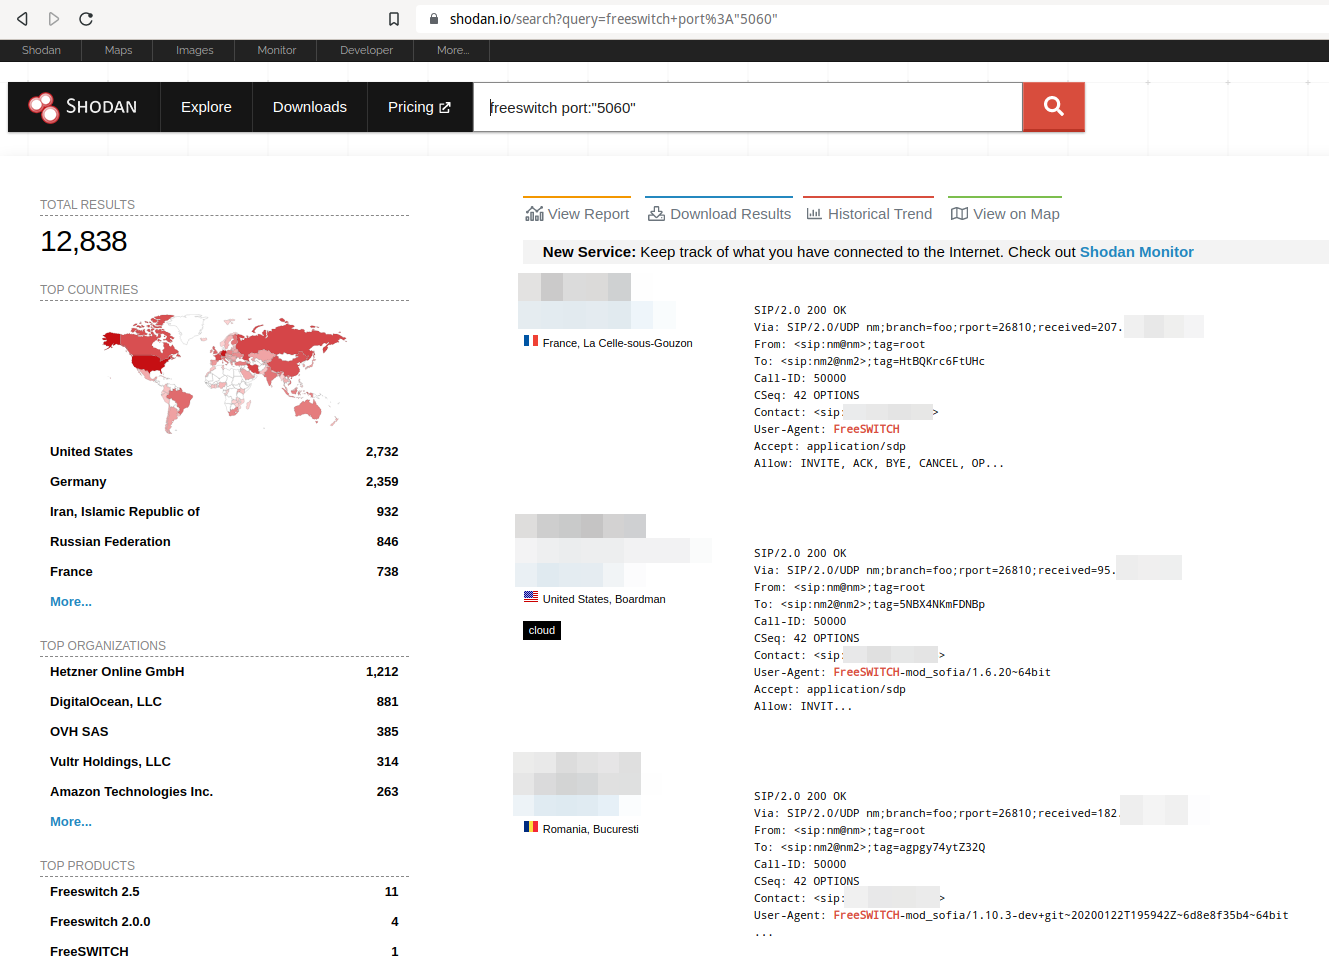
Task: Filter by FreeSWITCH product entry
Action: pyautogui.click(x=89, y=951)
